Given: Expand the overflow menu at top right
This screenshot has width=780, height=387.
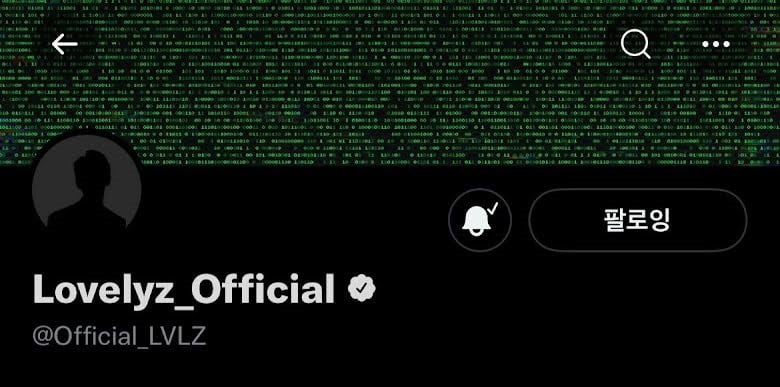Looking at the screenshot, I should point(716,44).
